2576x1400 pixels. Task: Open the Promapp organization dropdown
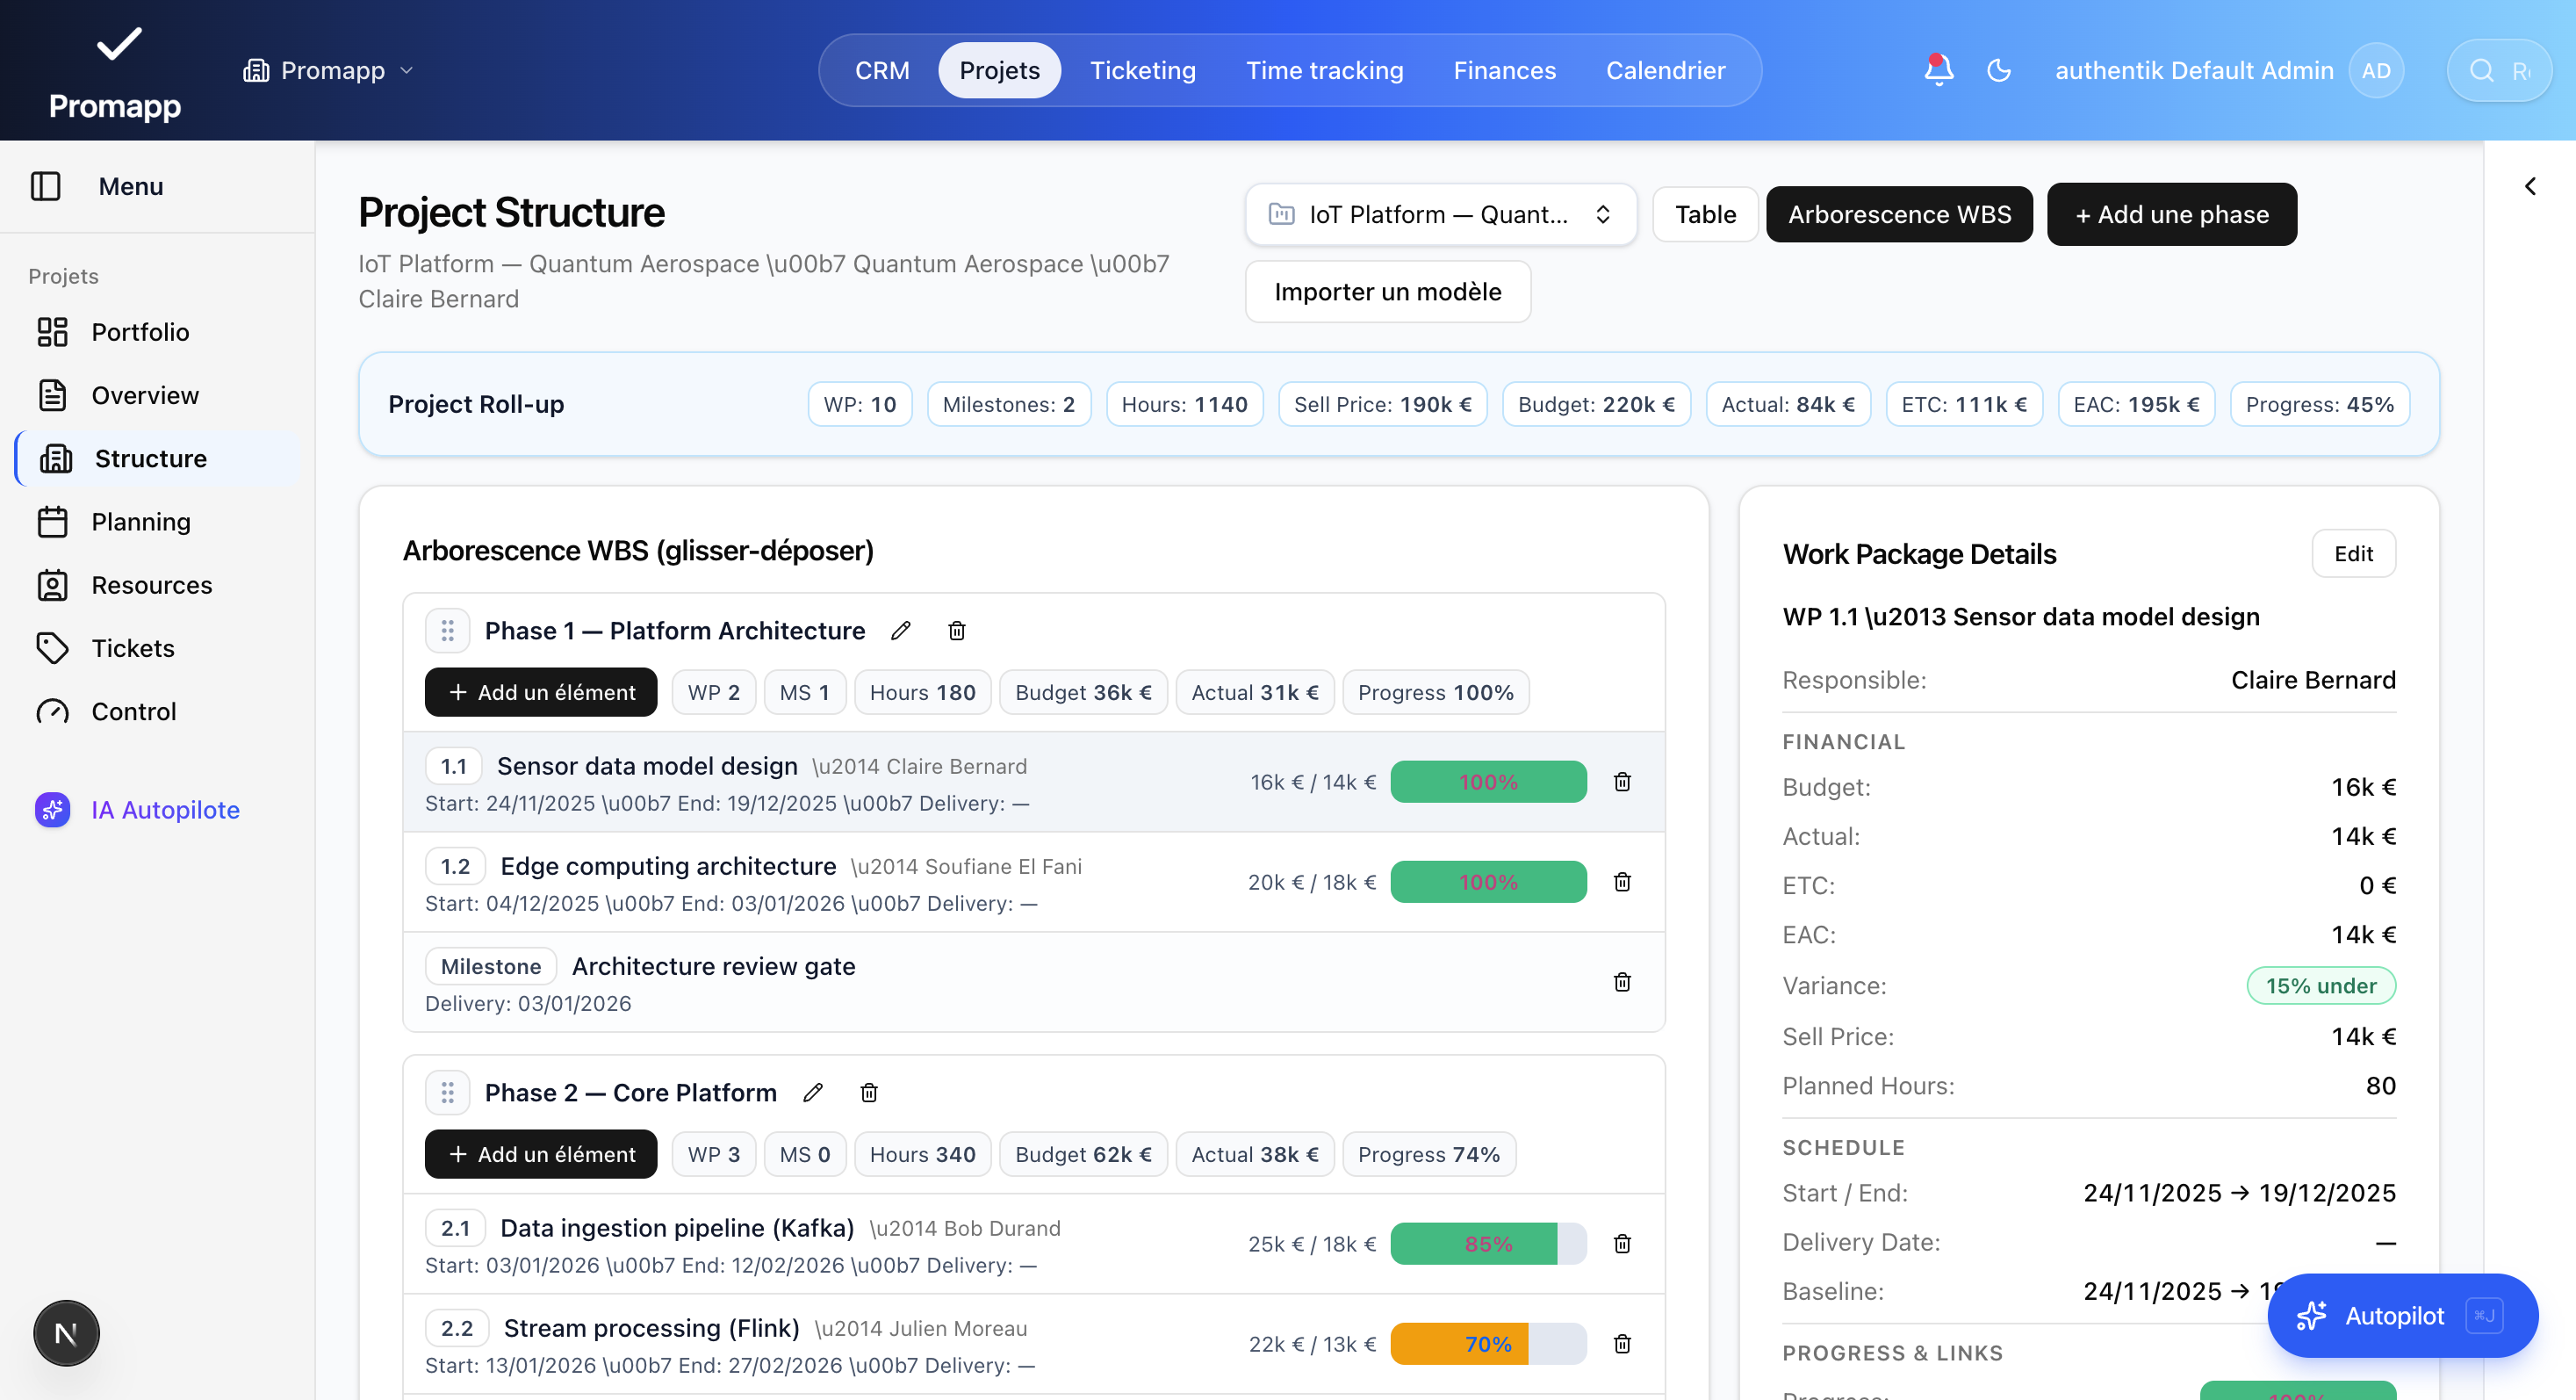[328, 70]
